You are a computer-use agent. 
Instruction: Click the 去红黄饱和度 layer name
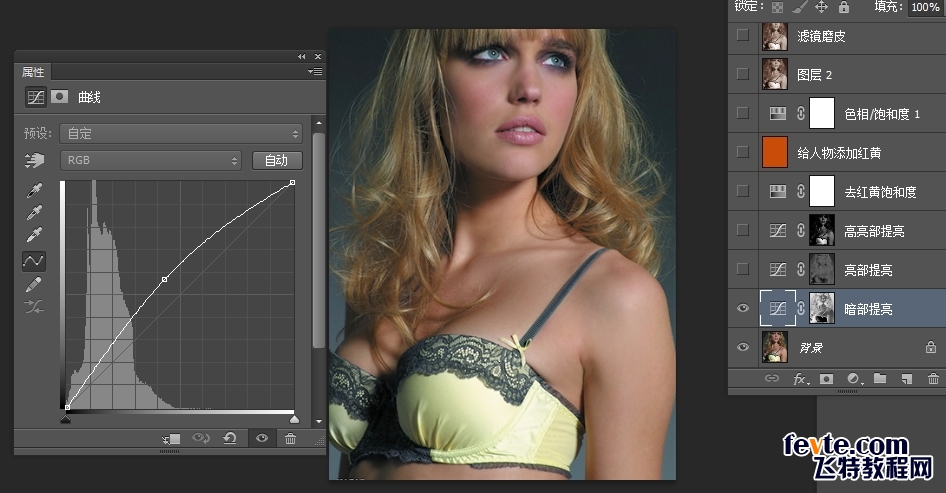(x=880, y=192)
